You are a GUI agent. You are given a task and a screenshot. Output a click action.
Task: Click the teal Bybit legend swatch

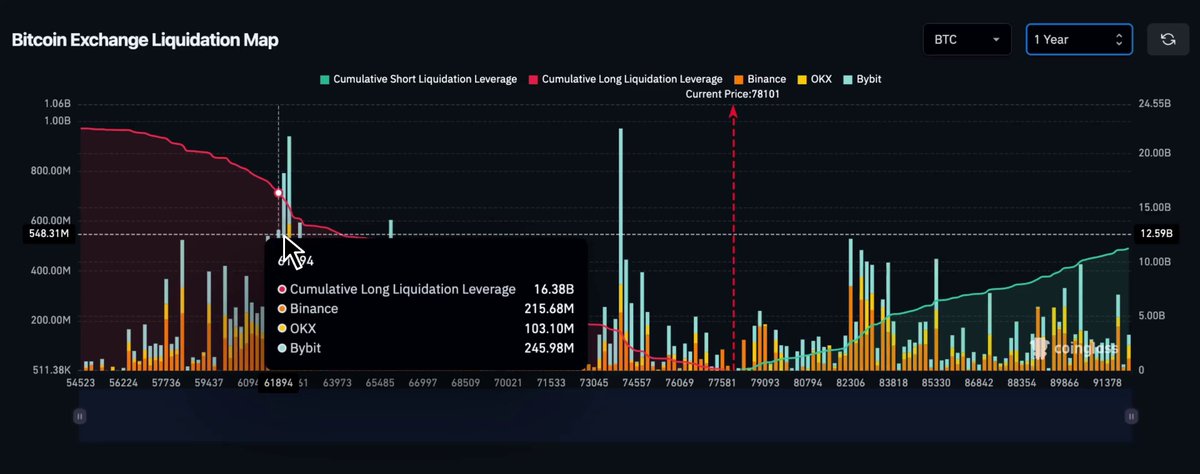(x=847, y=78)
